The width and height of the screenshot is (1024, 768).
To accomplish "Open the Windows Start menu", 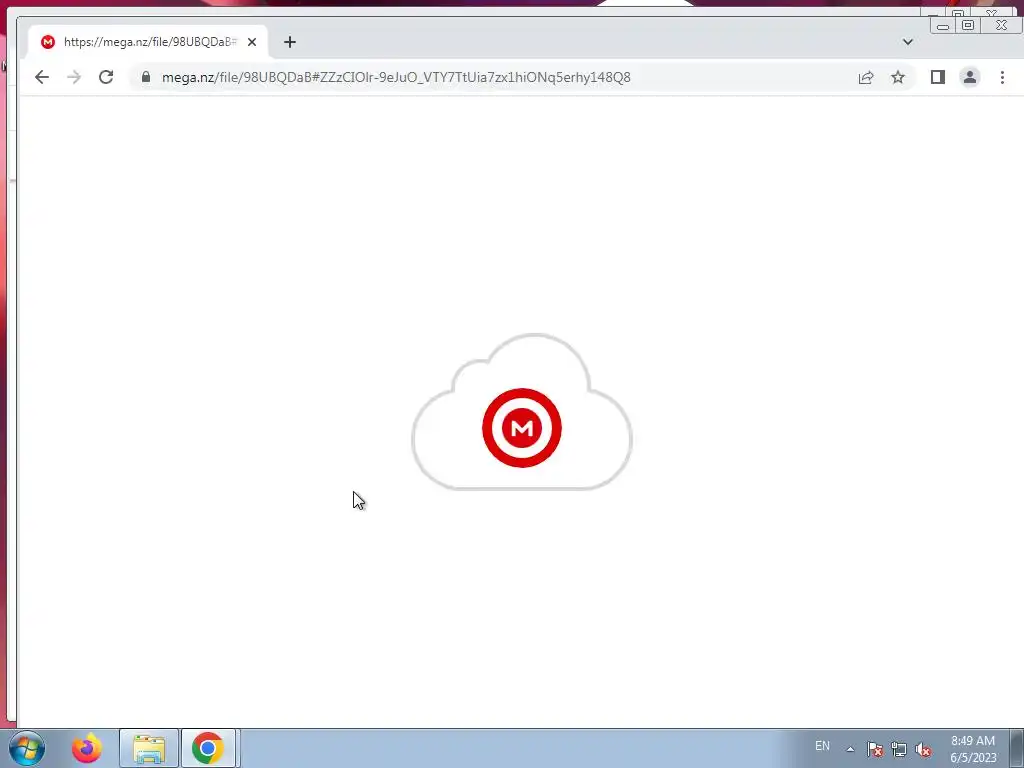I will click(27, 748).
